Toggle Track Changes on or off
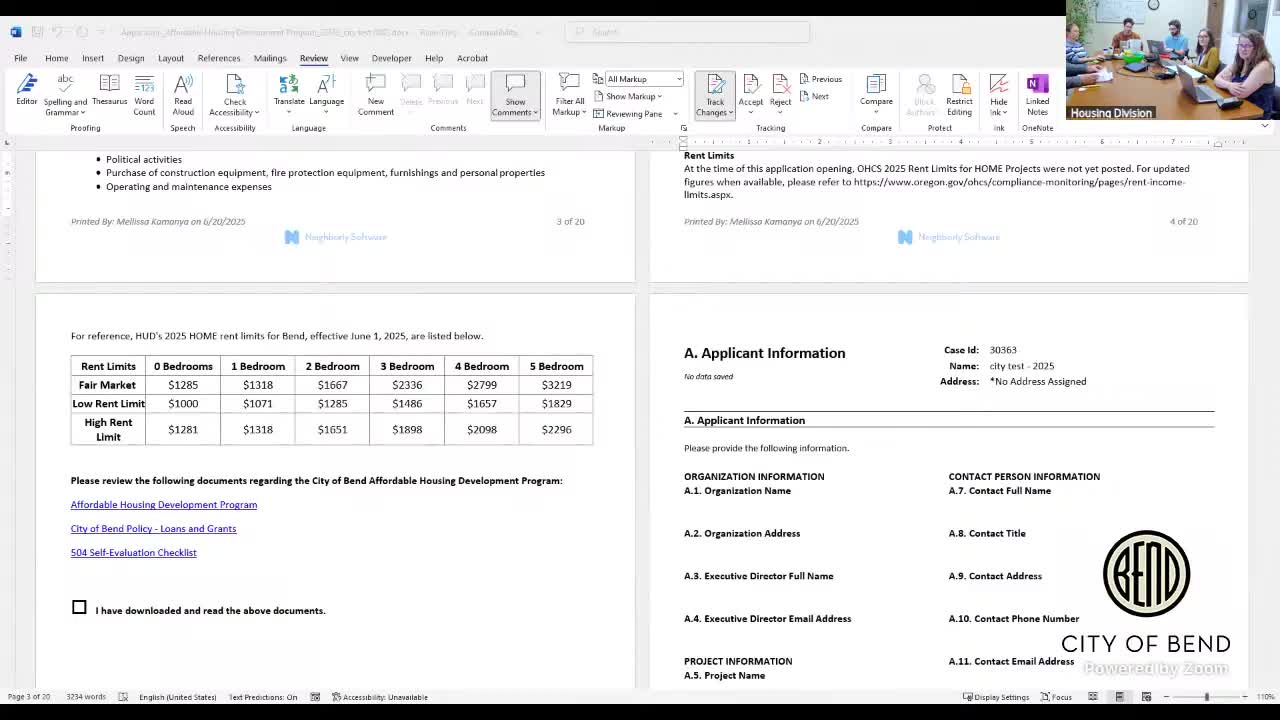1280x720 pixels. coord(715,86)
